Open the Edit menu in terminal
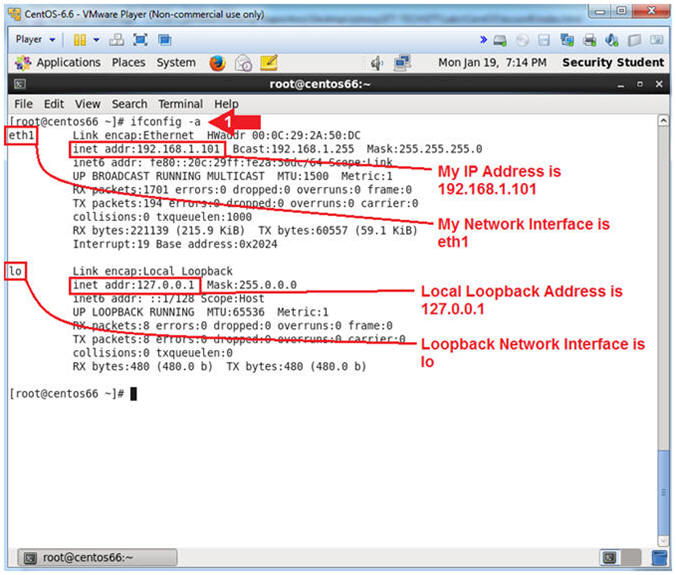This screenshot has height=575, width=676. (54, 104)
